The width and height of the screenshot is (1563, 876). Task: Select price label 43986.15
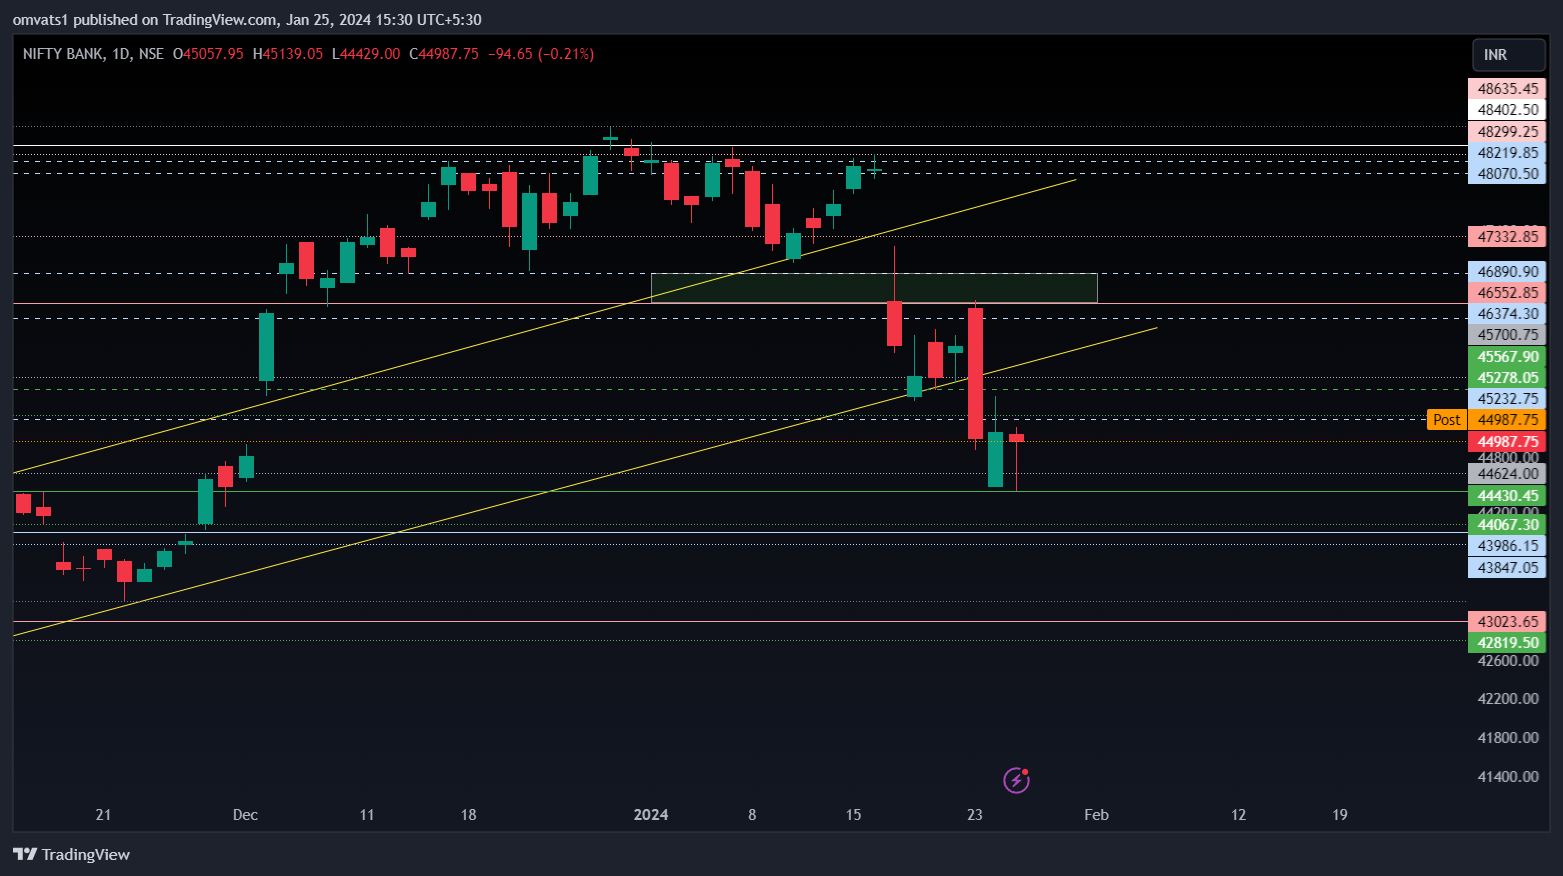1507,546
